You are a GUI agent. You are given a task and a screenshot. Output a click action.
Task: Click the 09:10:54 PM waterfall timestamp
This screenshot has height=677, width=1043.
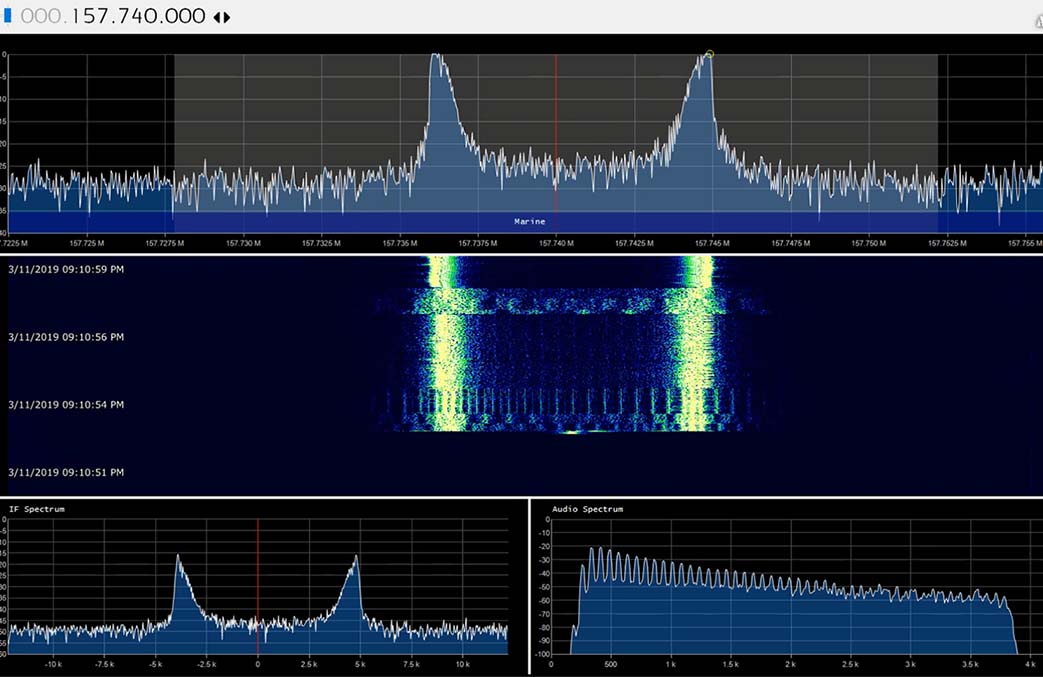pos(66,404)
